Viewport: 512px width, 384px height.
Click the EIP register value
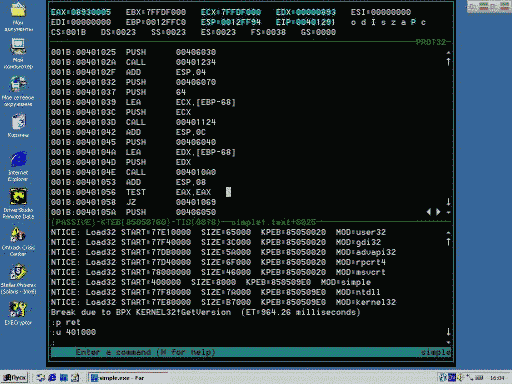(x=315, y=22)
